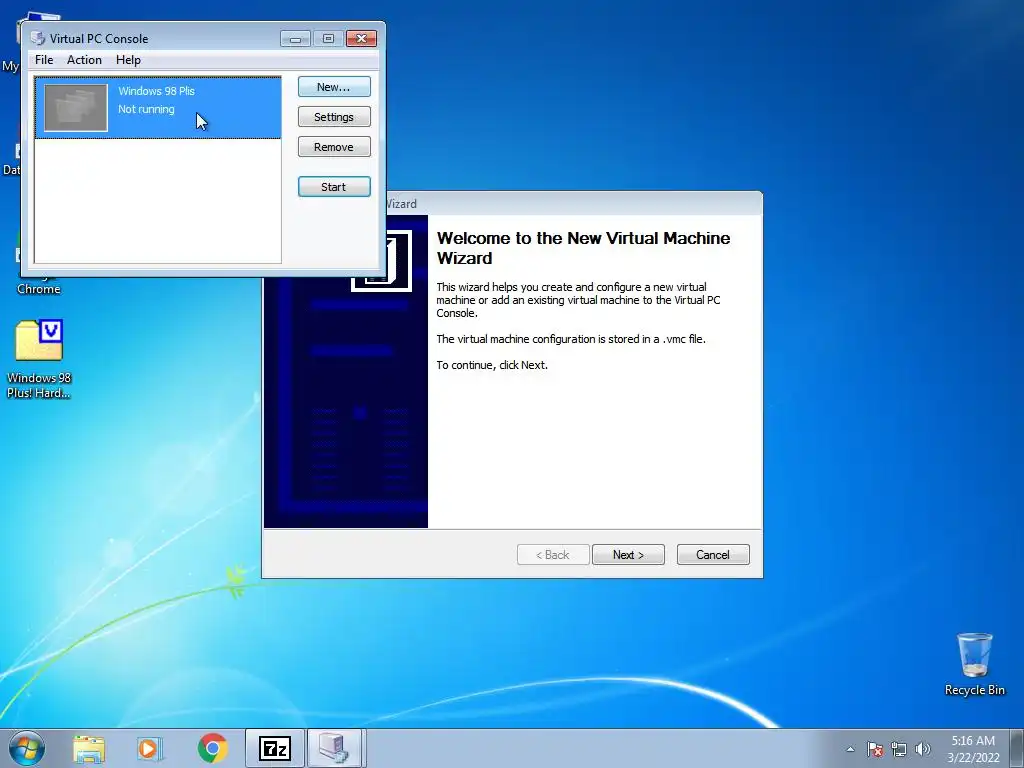Maximize the Virtual PC Console window
Viewport: 1024px width, 768px height.
tap(328, 39)
